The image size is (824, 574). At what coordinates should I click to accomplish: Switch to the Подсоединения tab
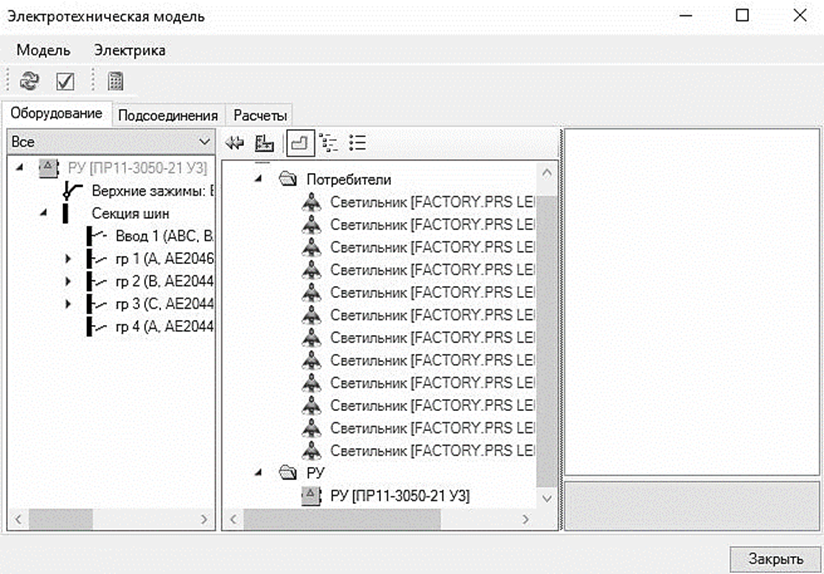coord(167,115)
